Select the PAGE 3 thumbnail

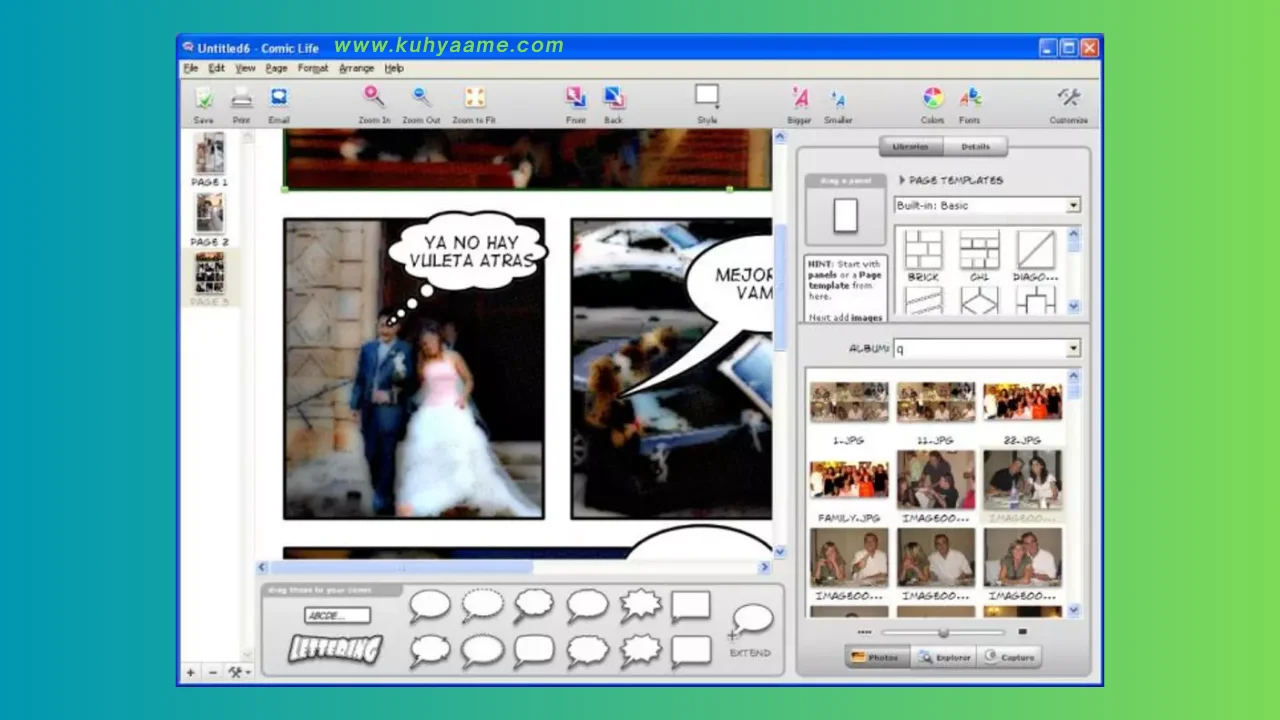(210, 273)
